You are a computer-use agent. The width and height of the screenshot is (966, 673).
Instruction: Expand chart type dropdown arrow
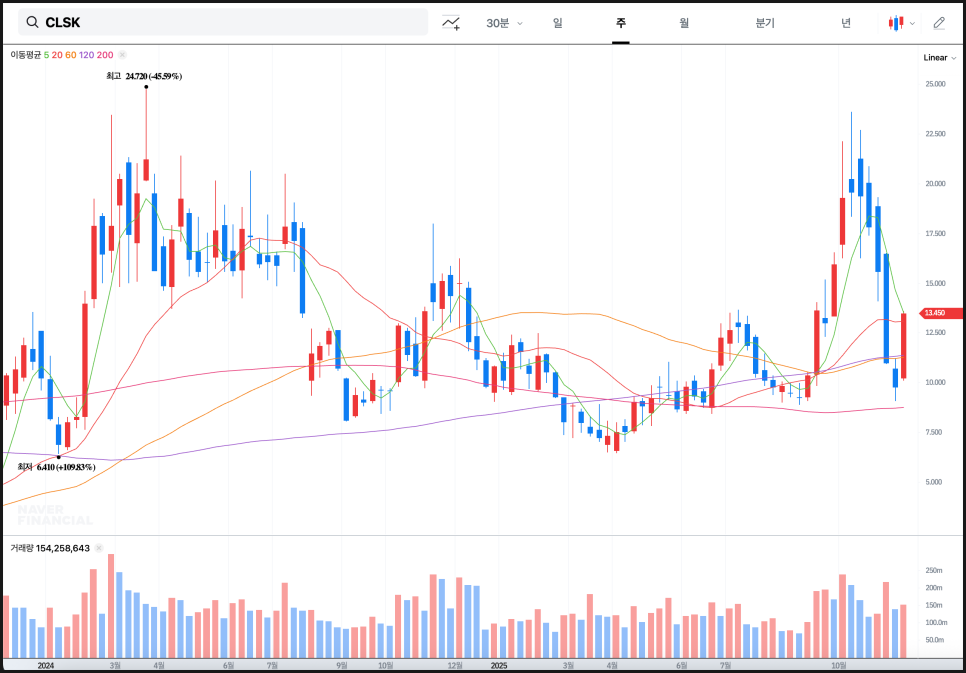point(912,23)
